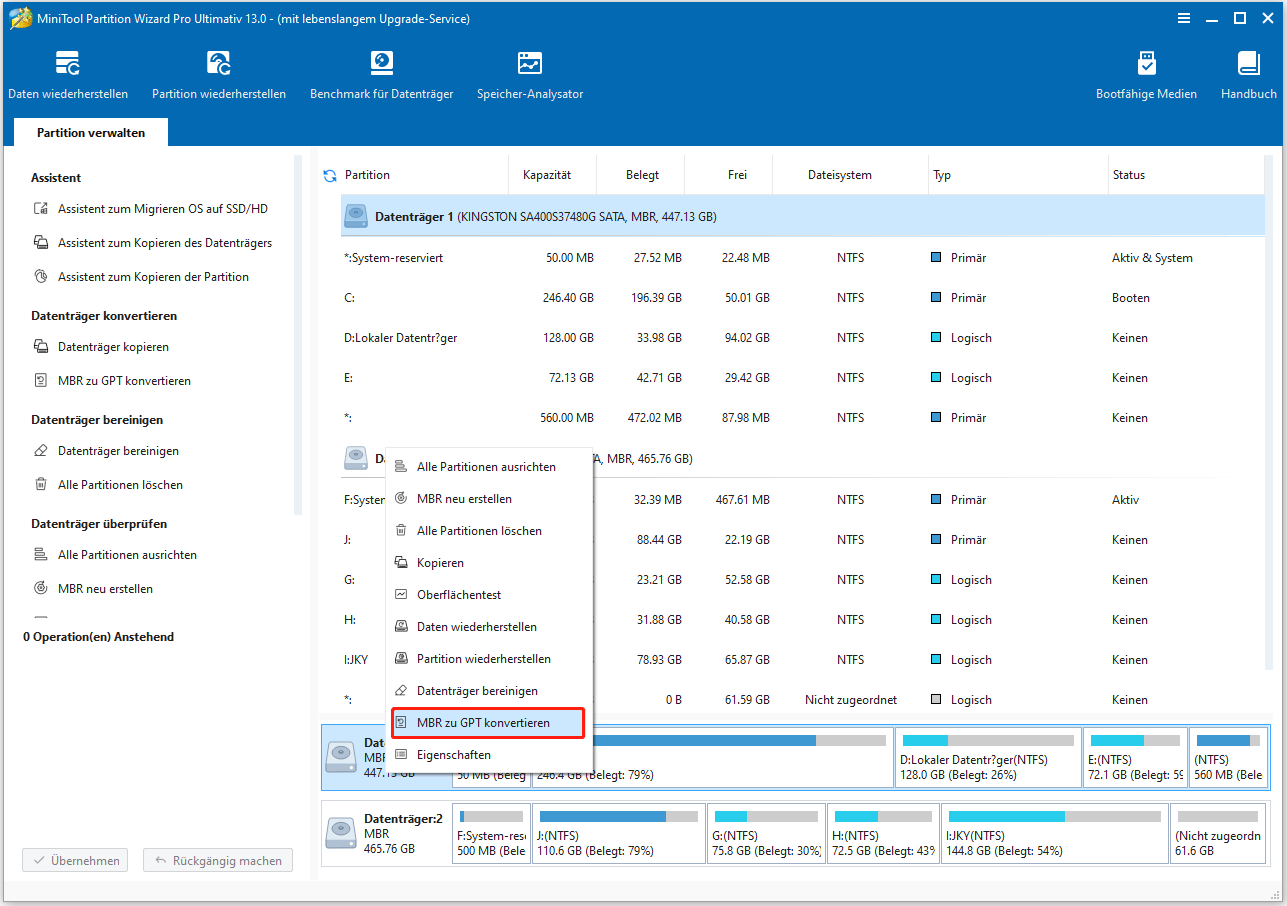The image size is (1287, 906).
Task: Click Alle Partitionen löschen in the sidebar
Action: [120, 485]
